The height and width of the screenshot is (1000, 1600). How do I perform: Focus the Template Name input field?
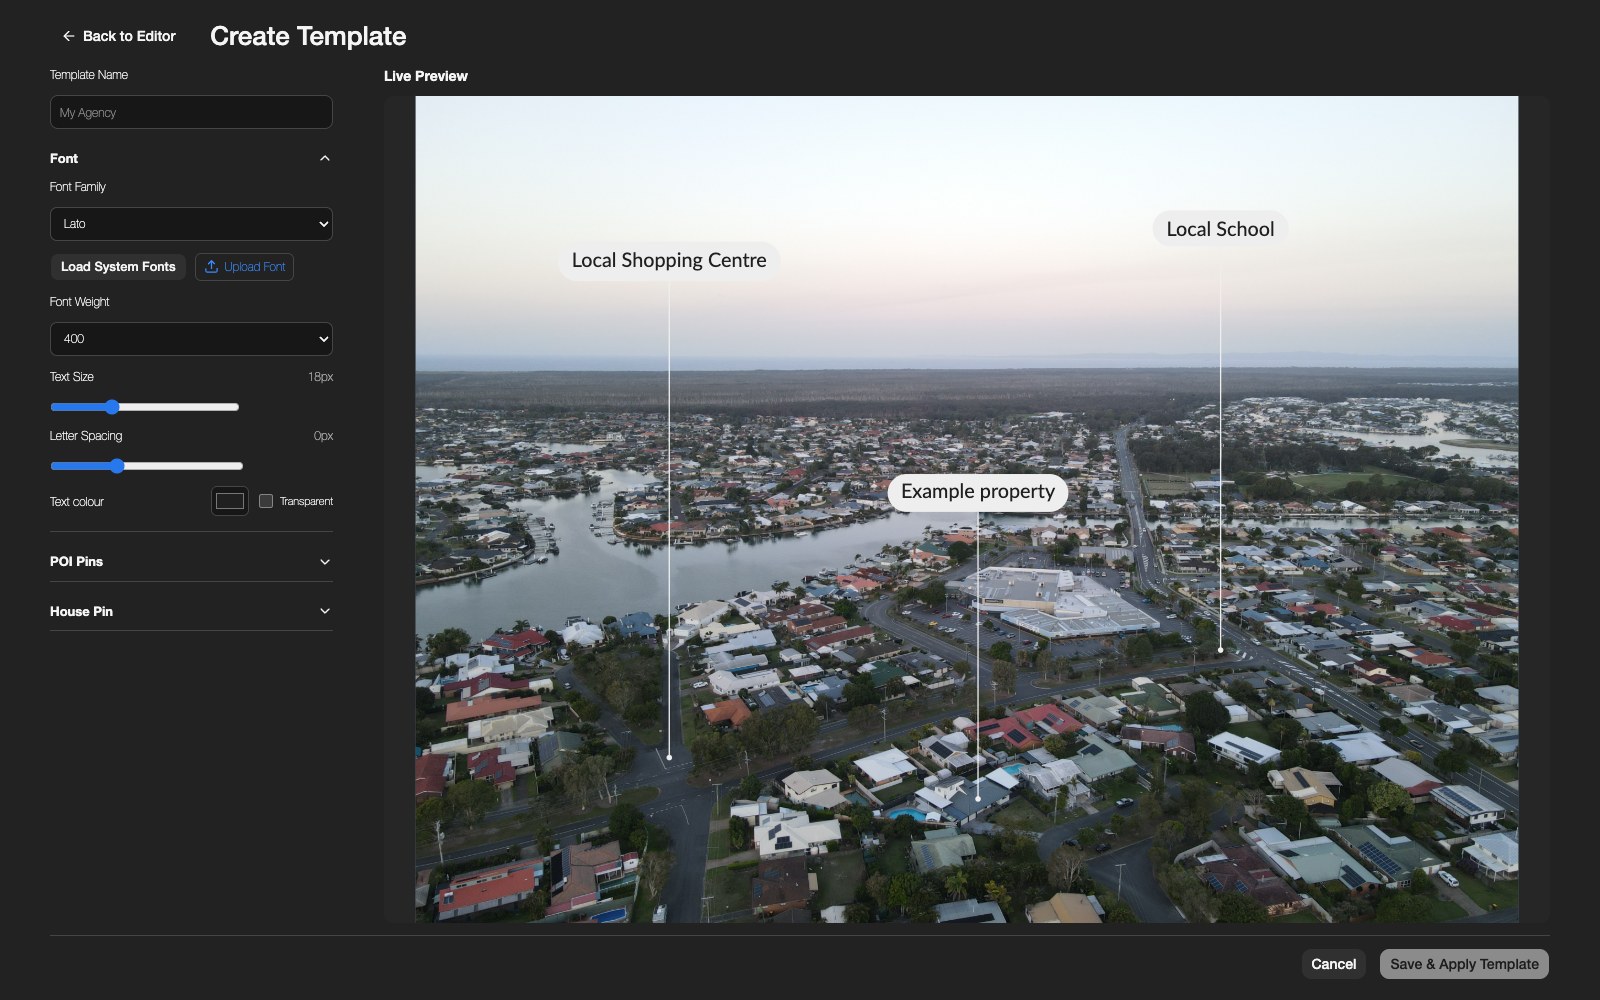[x=191, y=112]
